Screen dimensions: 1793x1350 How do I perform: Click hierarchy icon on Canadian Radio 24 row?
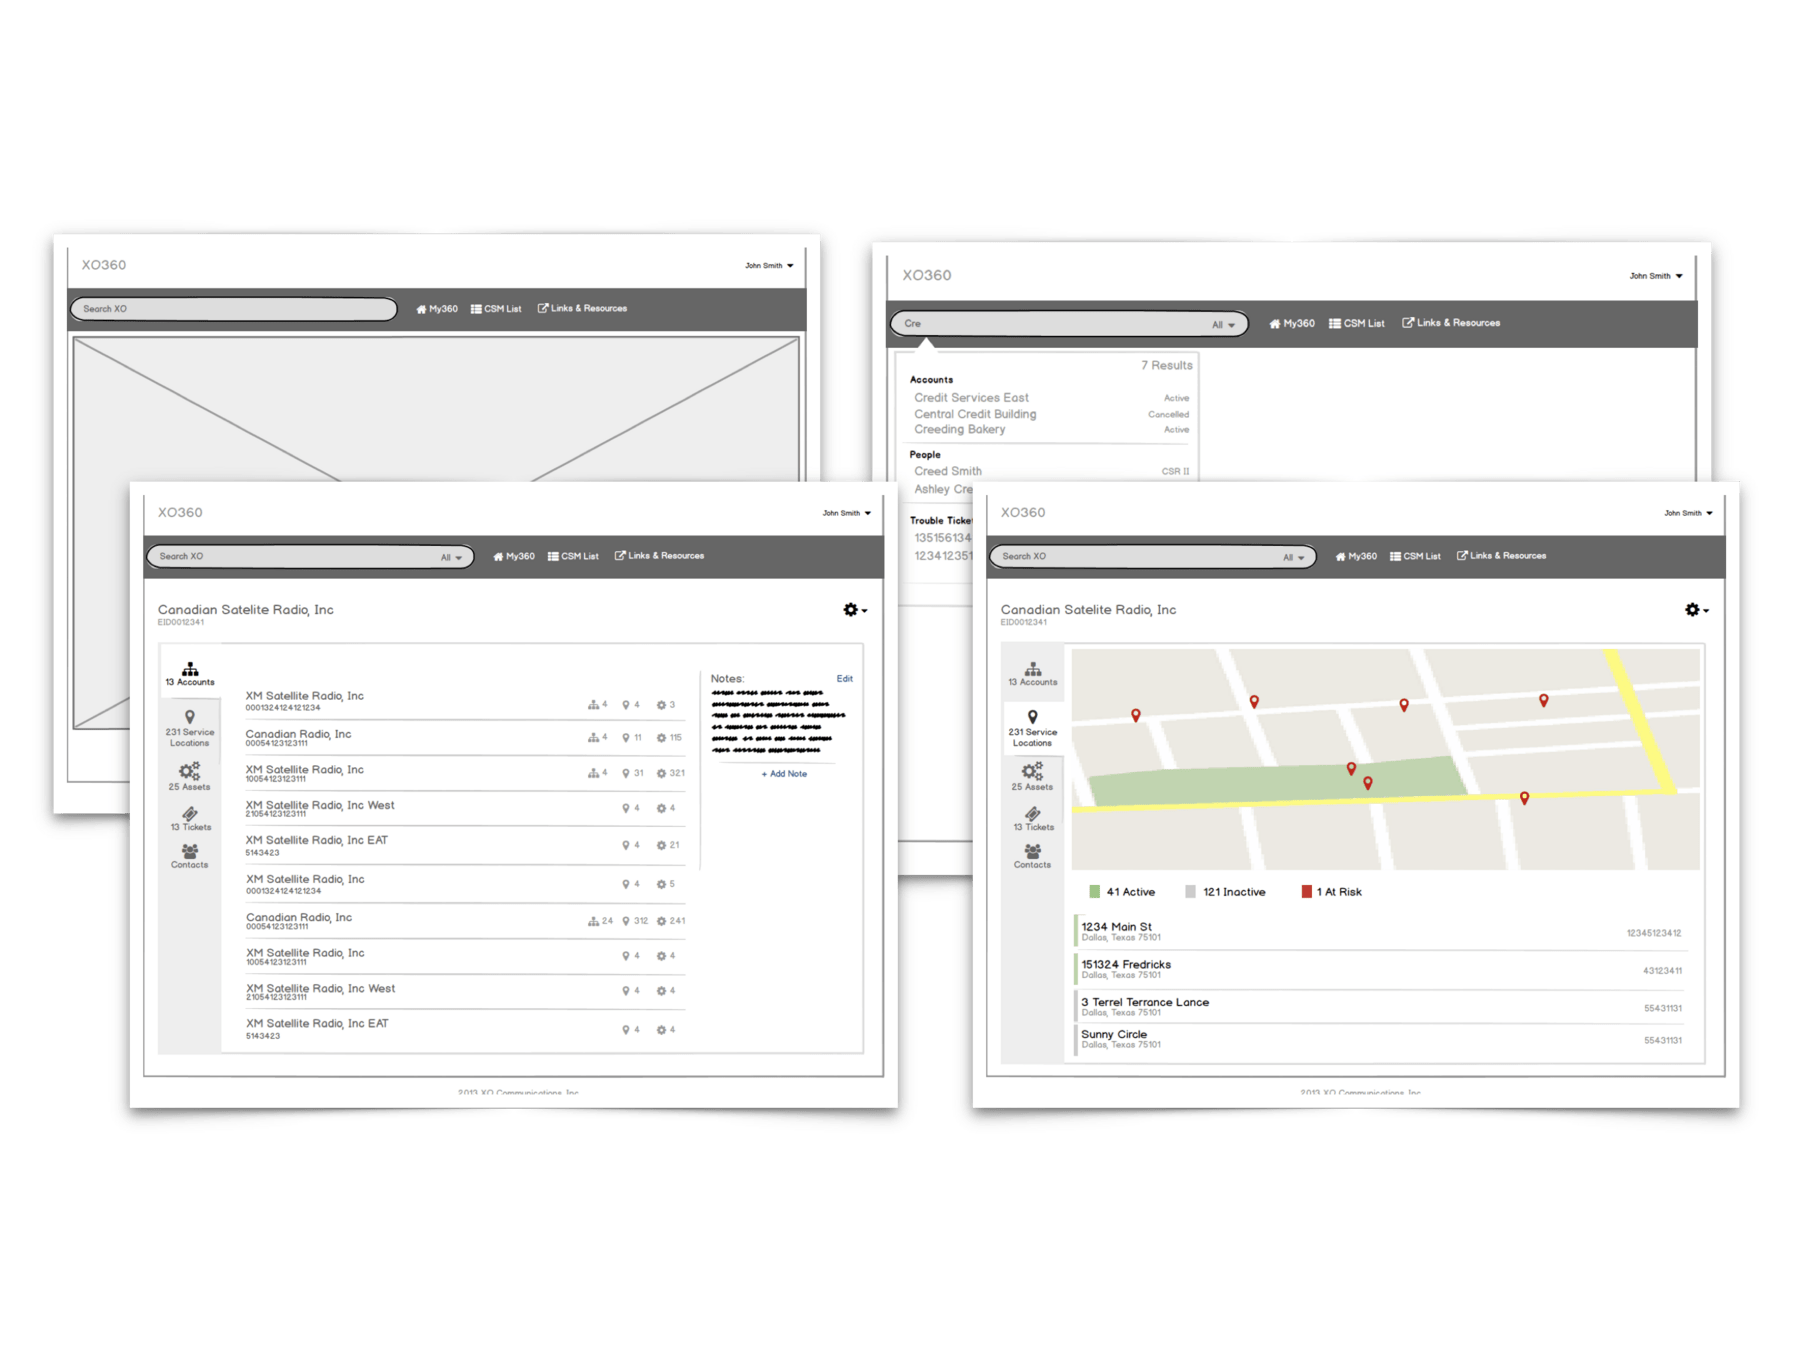coord(593,921)
